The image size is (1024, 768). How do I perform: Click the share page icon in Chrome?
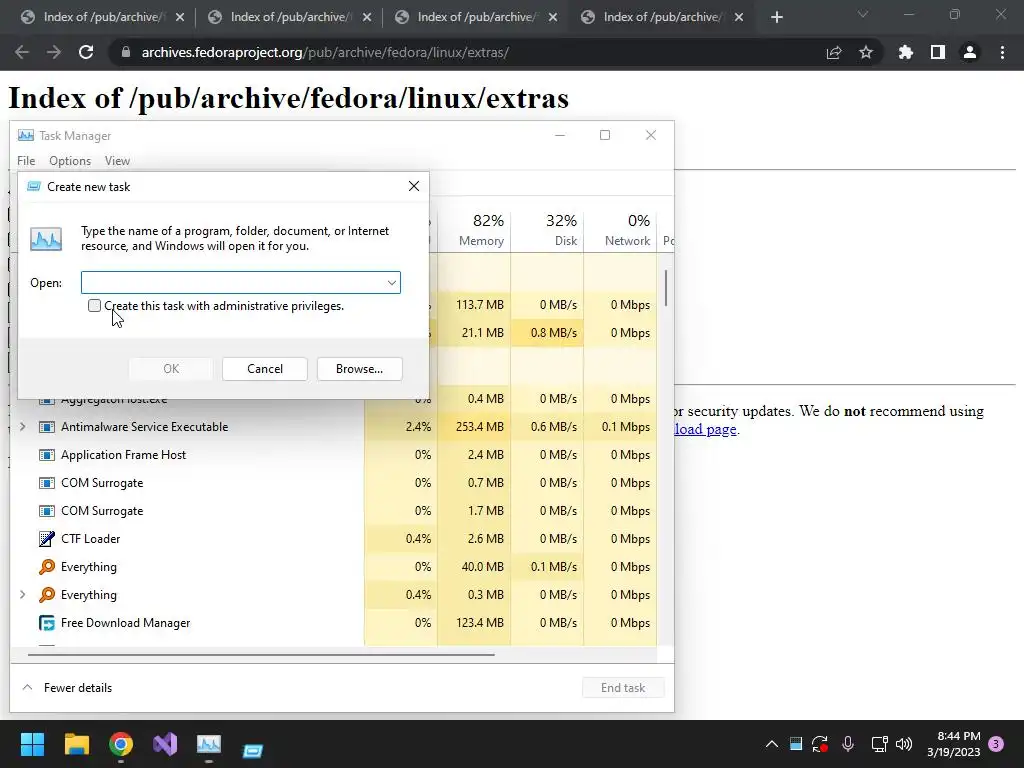pos(834,52)
